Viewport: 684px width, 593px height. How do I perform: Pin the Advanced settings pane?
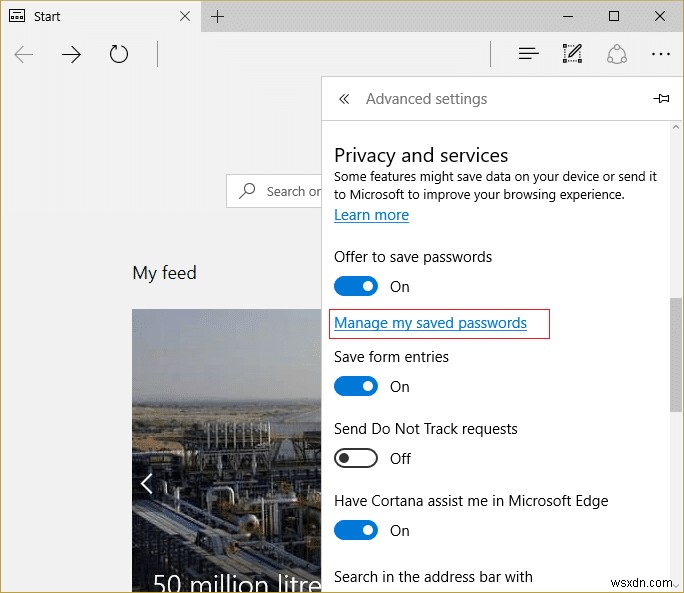661,99
